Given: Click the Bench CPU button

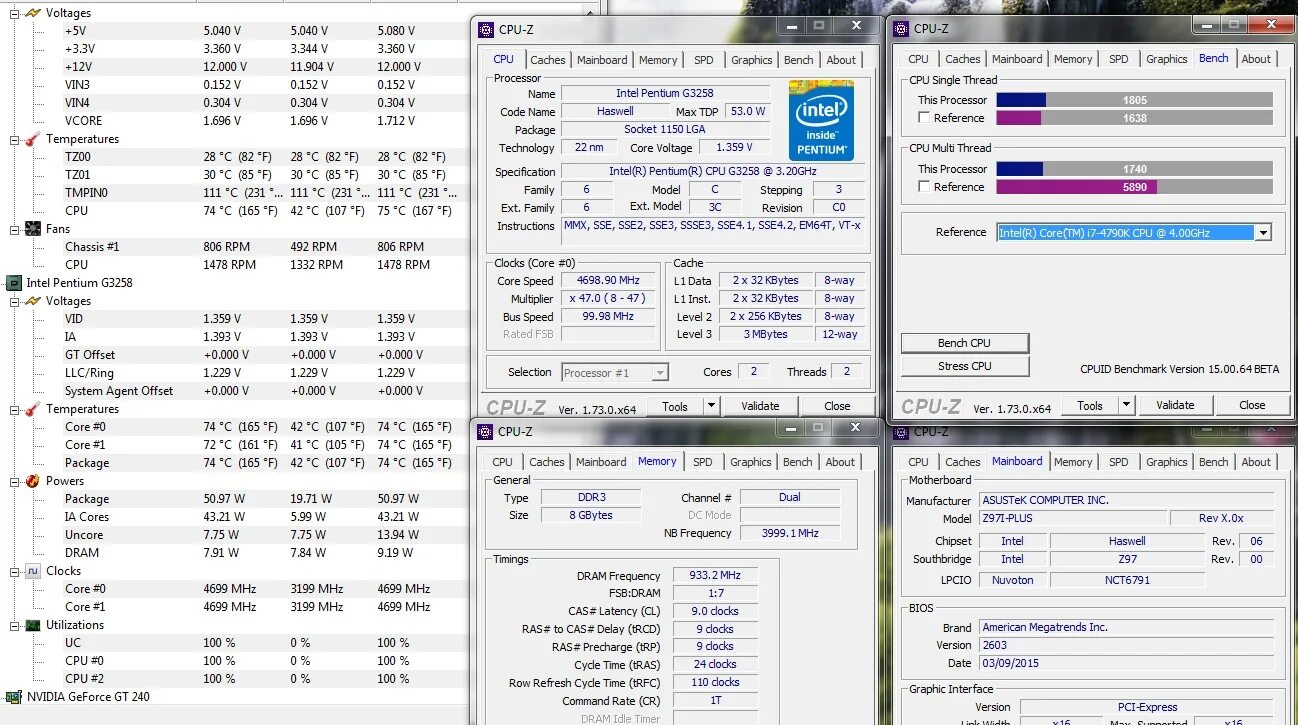Looking at the screenshot, I should [x=964, y=343].
